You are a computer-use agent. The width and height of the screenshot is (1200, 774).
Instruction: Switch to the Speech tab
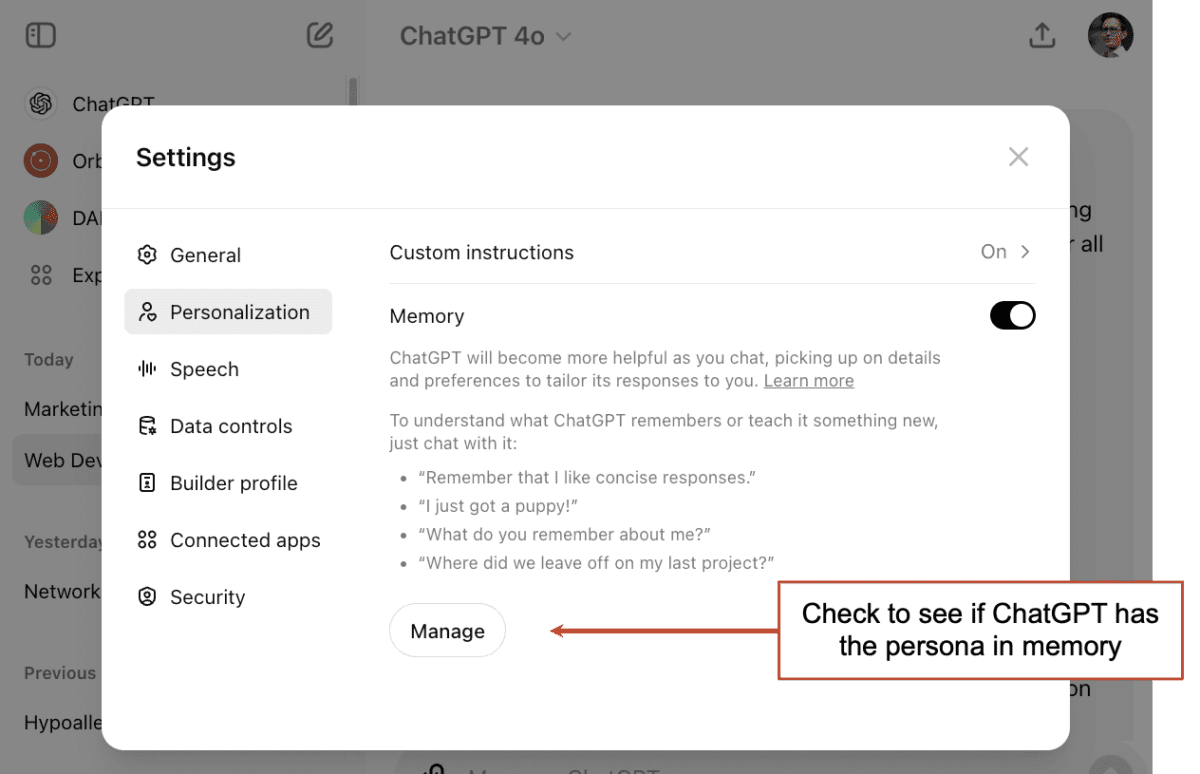[204, 369]
